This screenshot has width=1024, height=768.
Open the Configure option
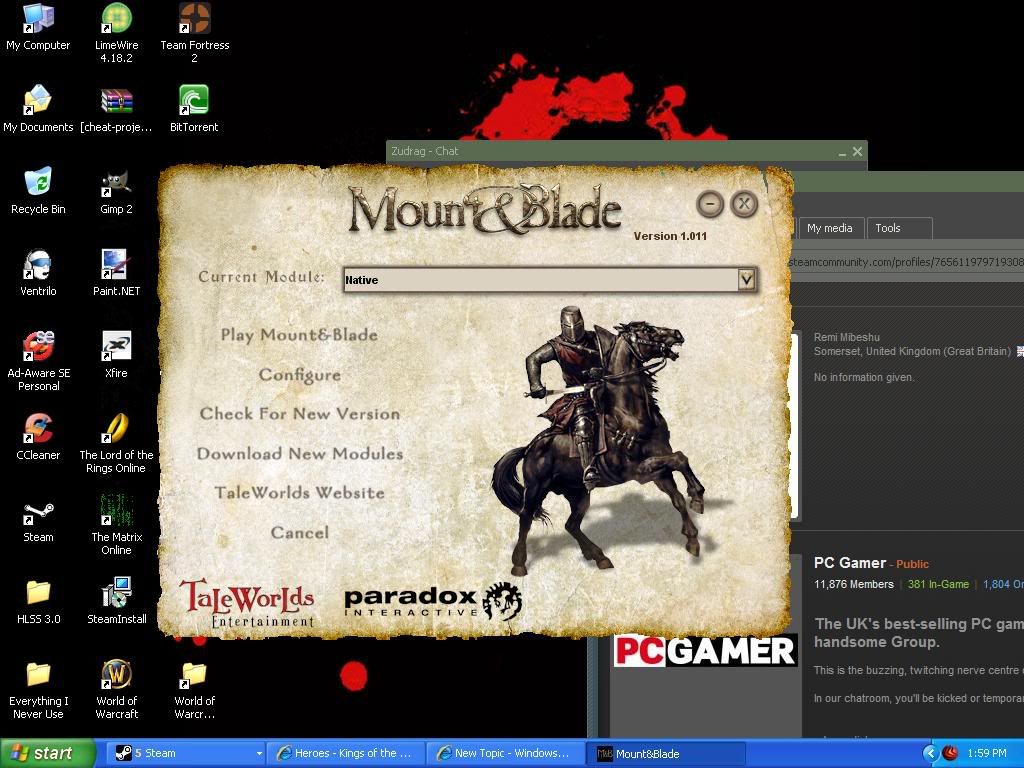299,375
